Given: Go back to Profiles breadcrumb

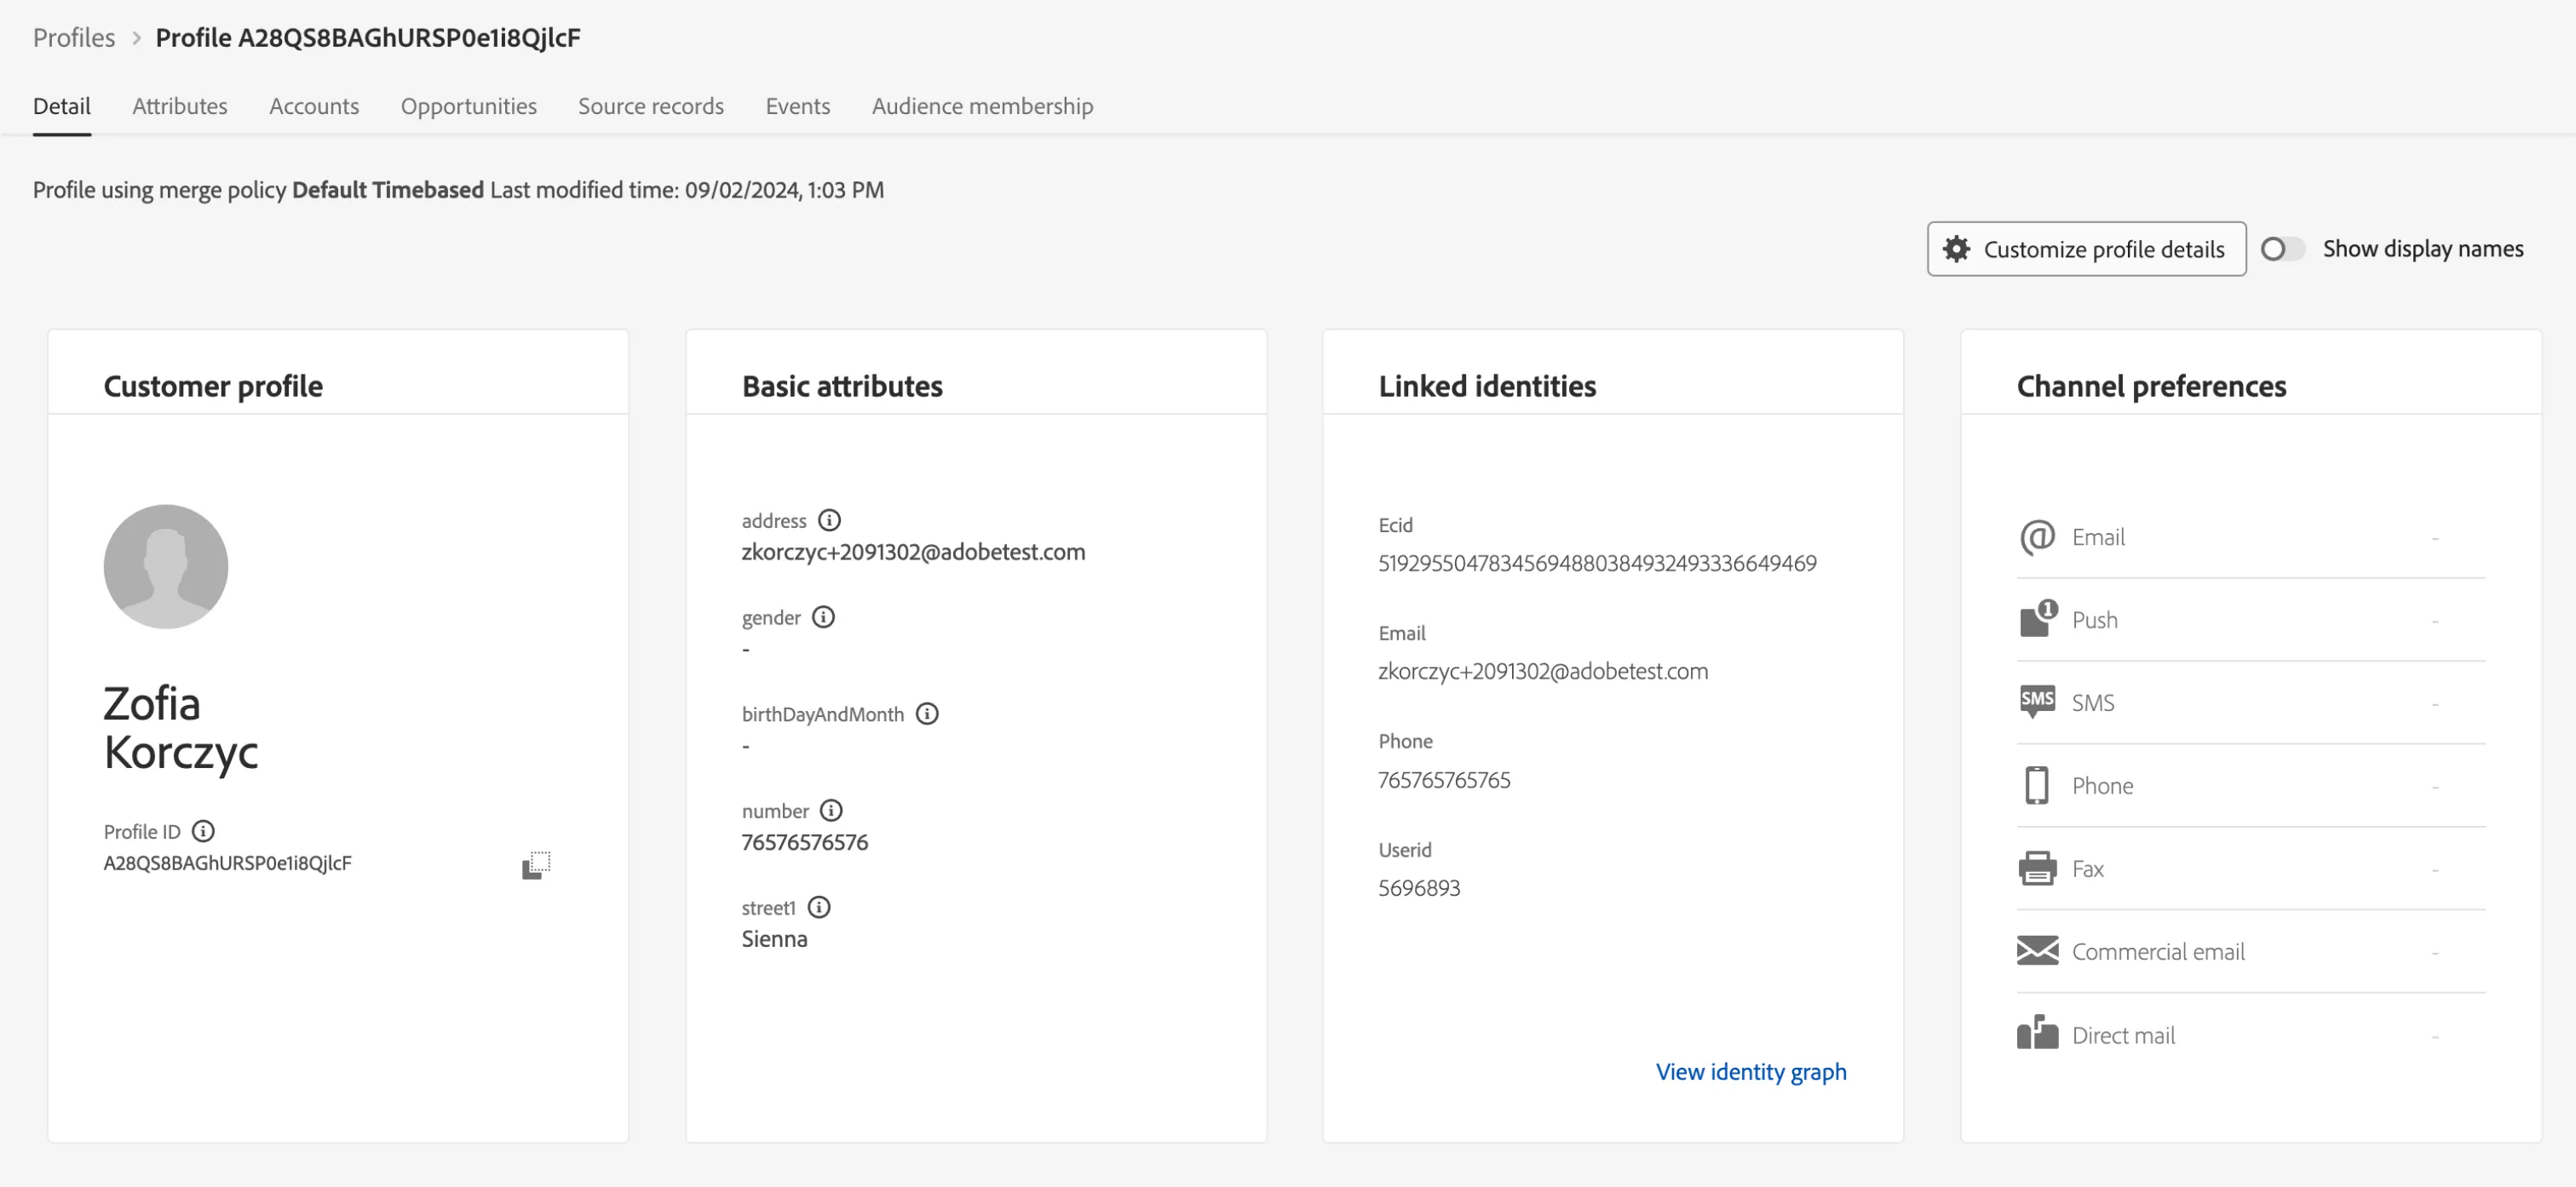Looking at the screenshot, I should pos(74,37).
